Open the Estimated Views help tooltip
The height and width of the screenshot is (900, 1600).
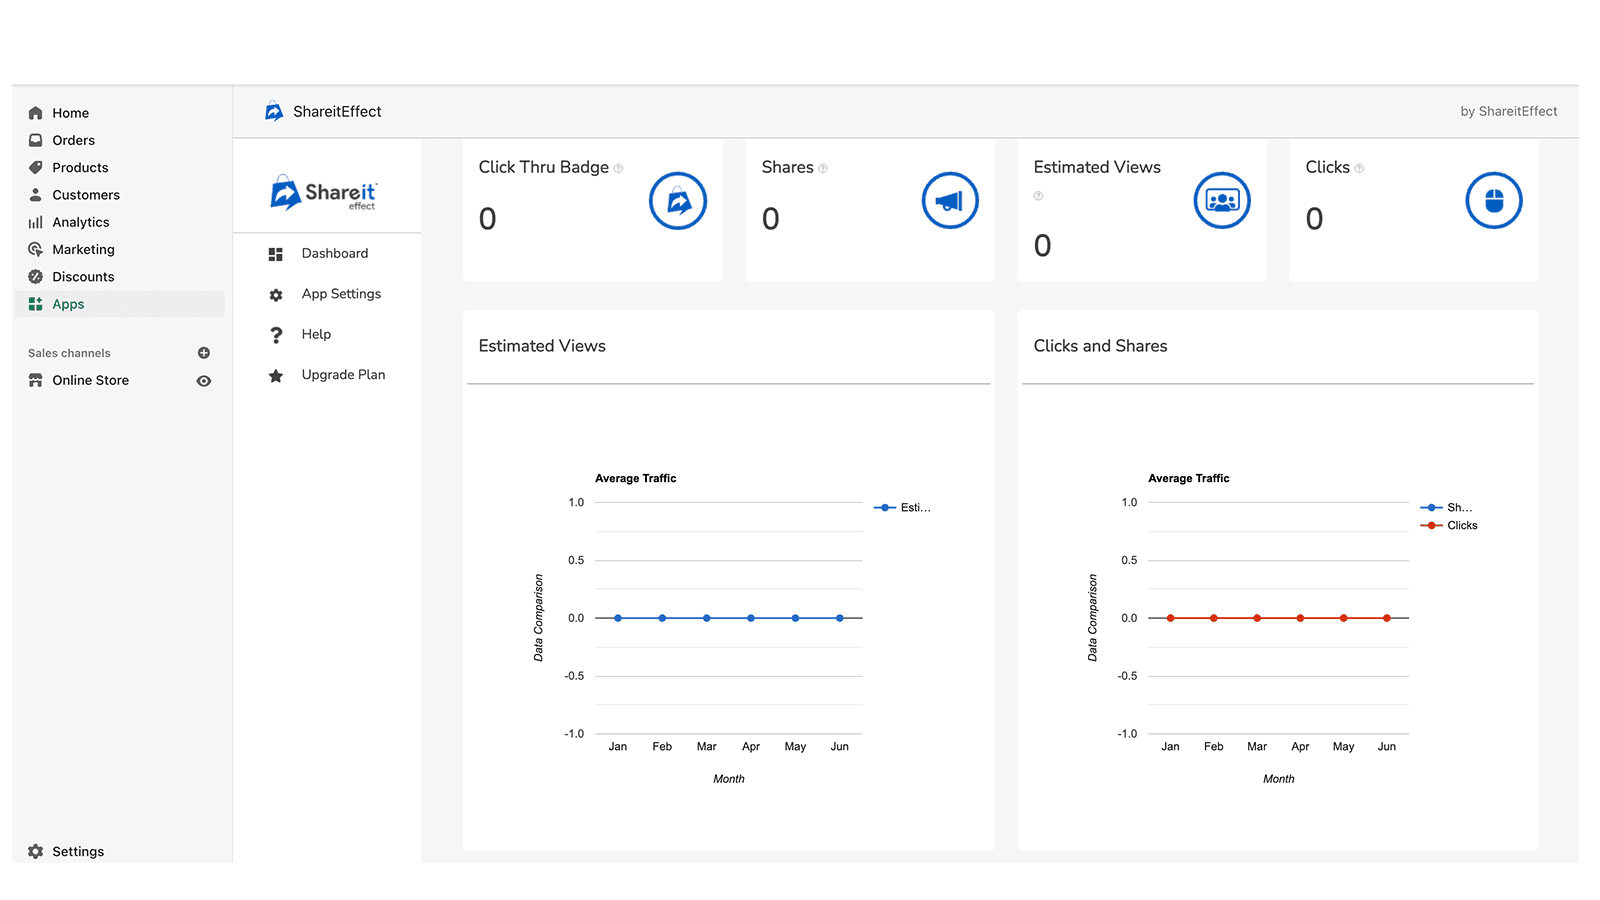coord(1038,196)
